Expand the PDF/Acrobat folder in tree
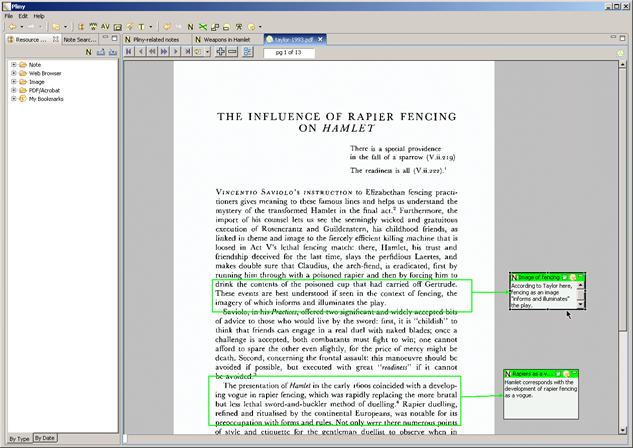This screenshot has width=633, height=448. [14, 90]
